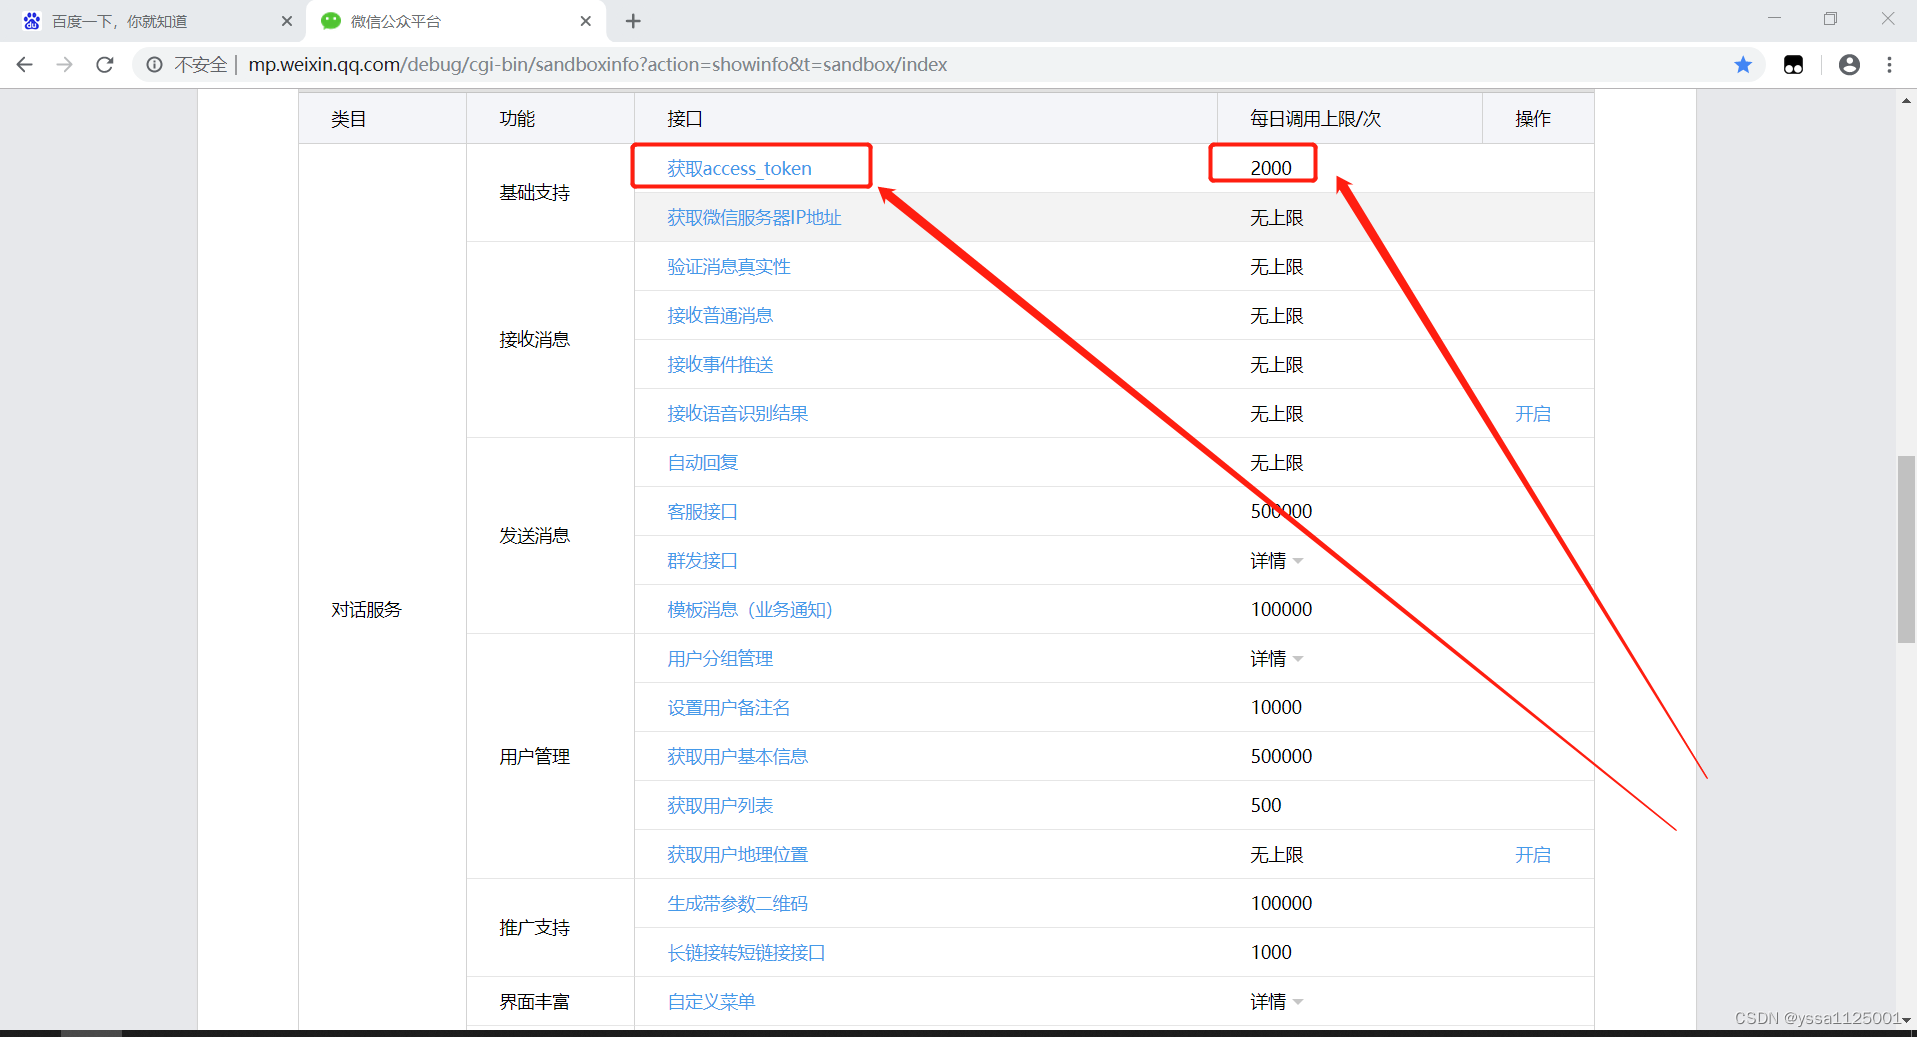Open the 客服接口 link
1917x1037 pixels.
pos(702,512)
